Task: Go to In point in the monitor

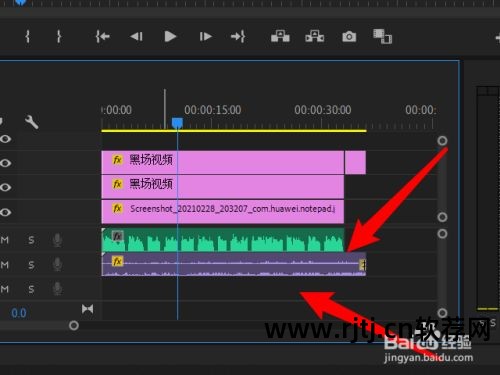Action: 103,36
